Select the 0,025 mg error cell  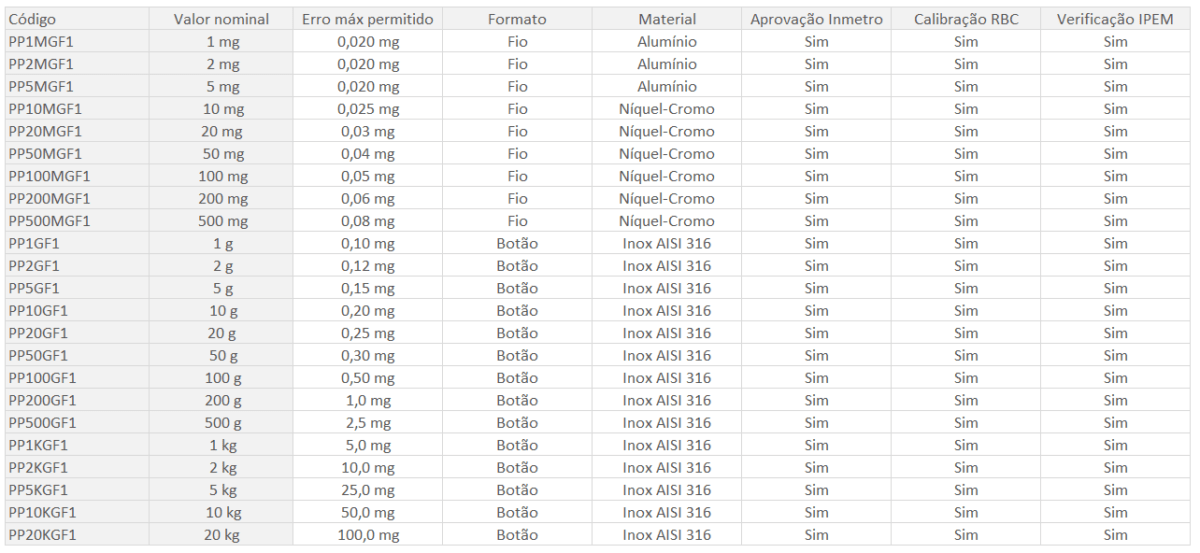point(368,109)
